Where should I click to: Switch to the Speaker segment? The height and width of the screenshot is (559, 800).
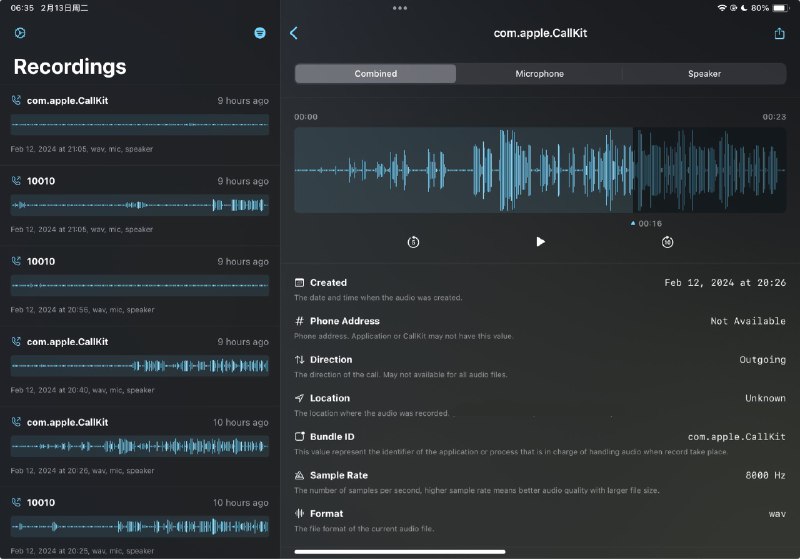point(704,74)
